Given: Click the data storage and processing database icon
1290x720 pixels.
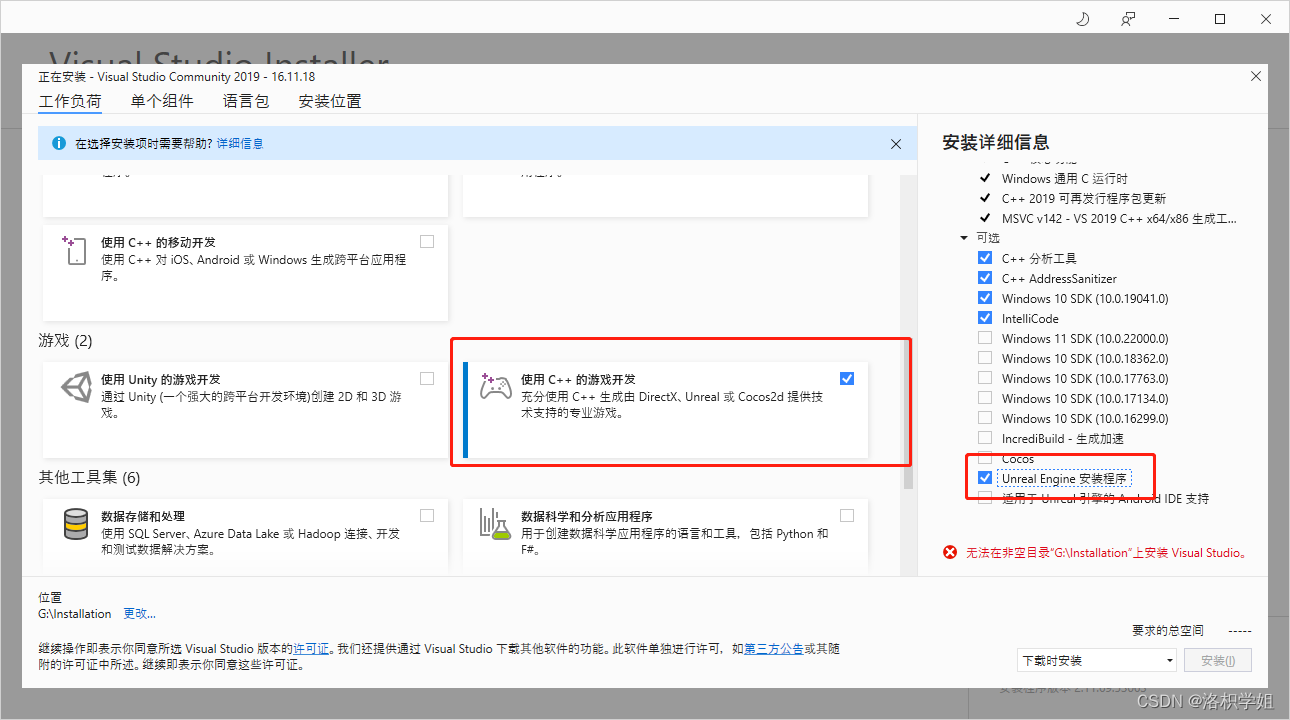Looking at the screenshot, I should click(76, 524).
